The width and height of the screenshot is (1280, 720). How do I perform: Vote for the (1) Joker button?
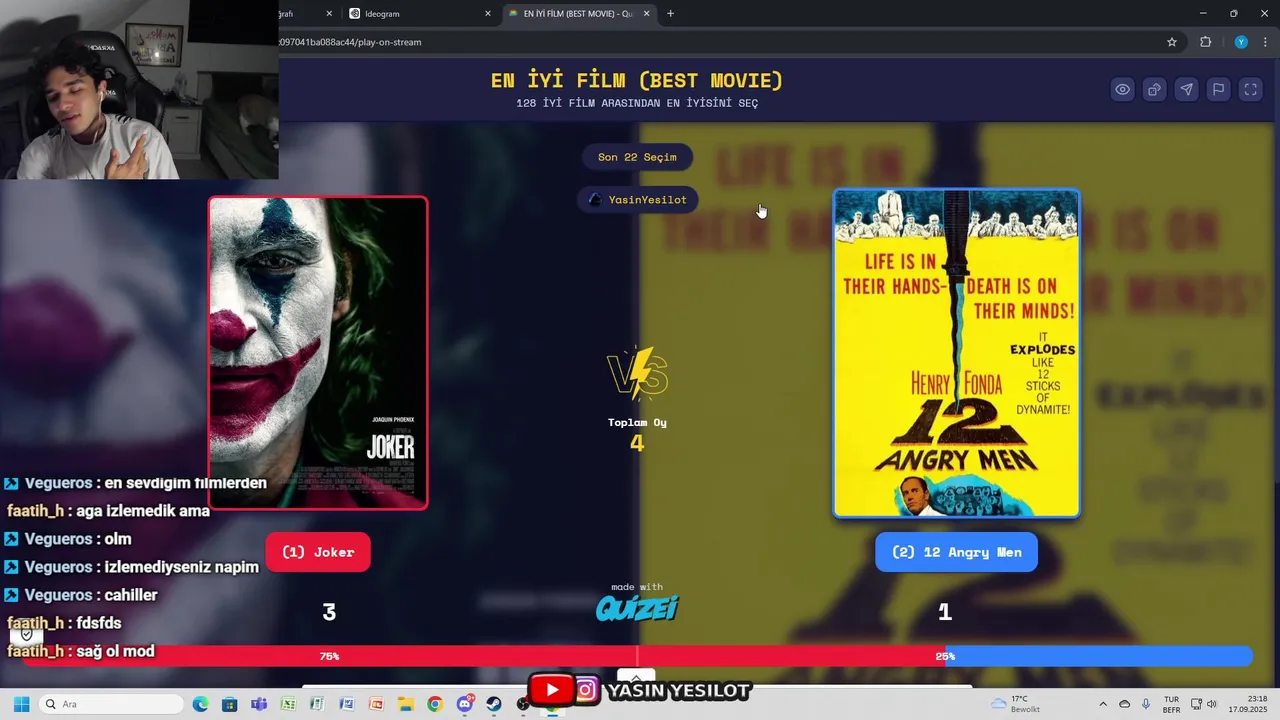coord(318,552)
